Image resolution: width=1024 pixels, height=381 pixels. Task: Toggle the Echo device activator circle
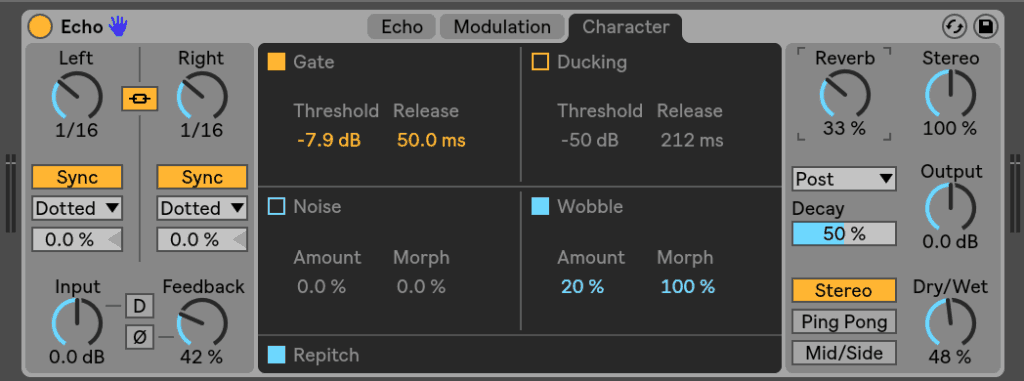[40, 27]
